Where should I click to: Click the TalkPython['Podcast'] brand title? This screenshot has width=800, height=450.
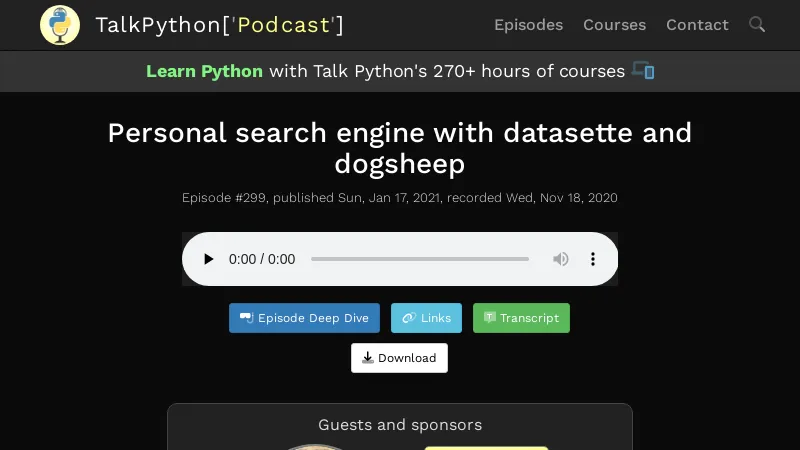coord(219,25)
